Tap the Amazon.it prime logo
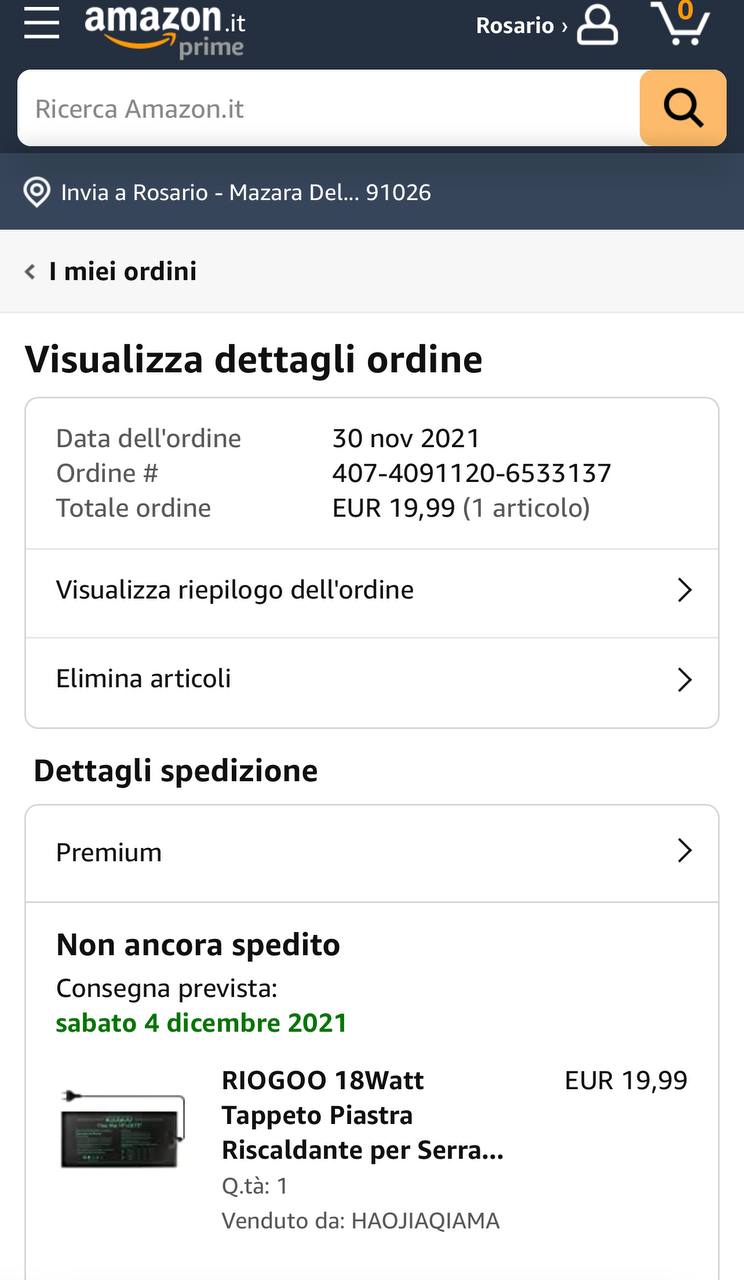 click(x=165, y=28)
